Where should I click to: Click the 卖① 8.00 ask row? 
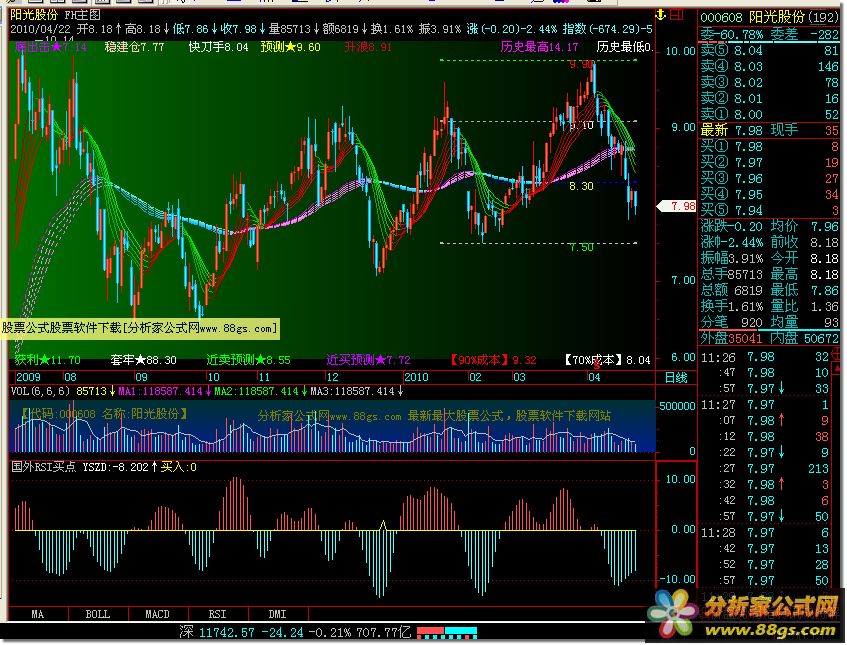[x=769, y=115]
